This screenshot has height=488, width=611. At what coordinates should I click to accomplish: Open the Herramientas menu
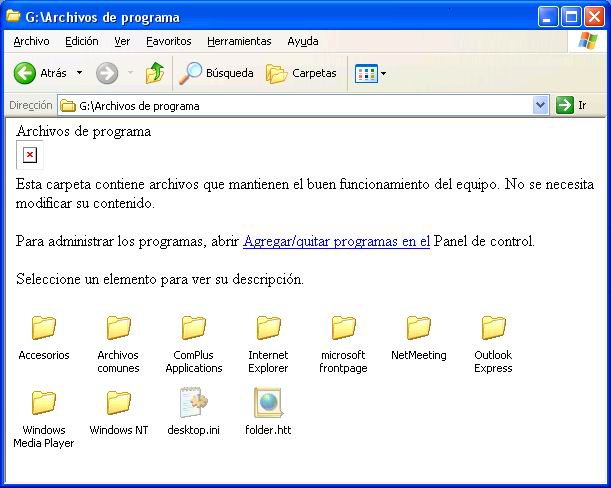pyautogui.click(x=239, y=41)
